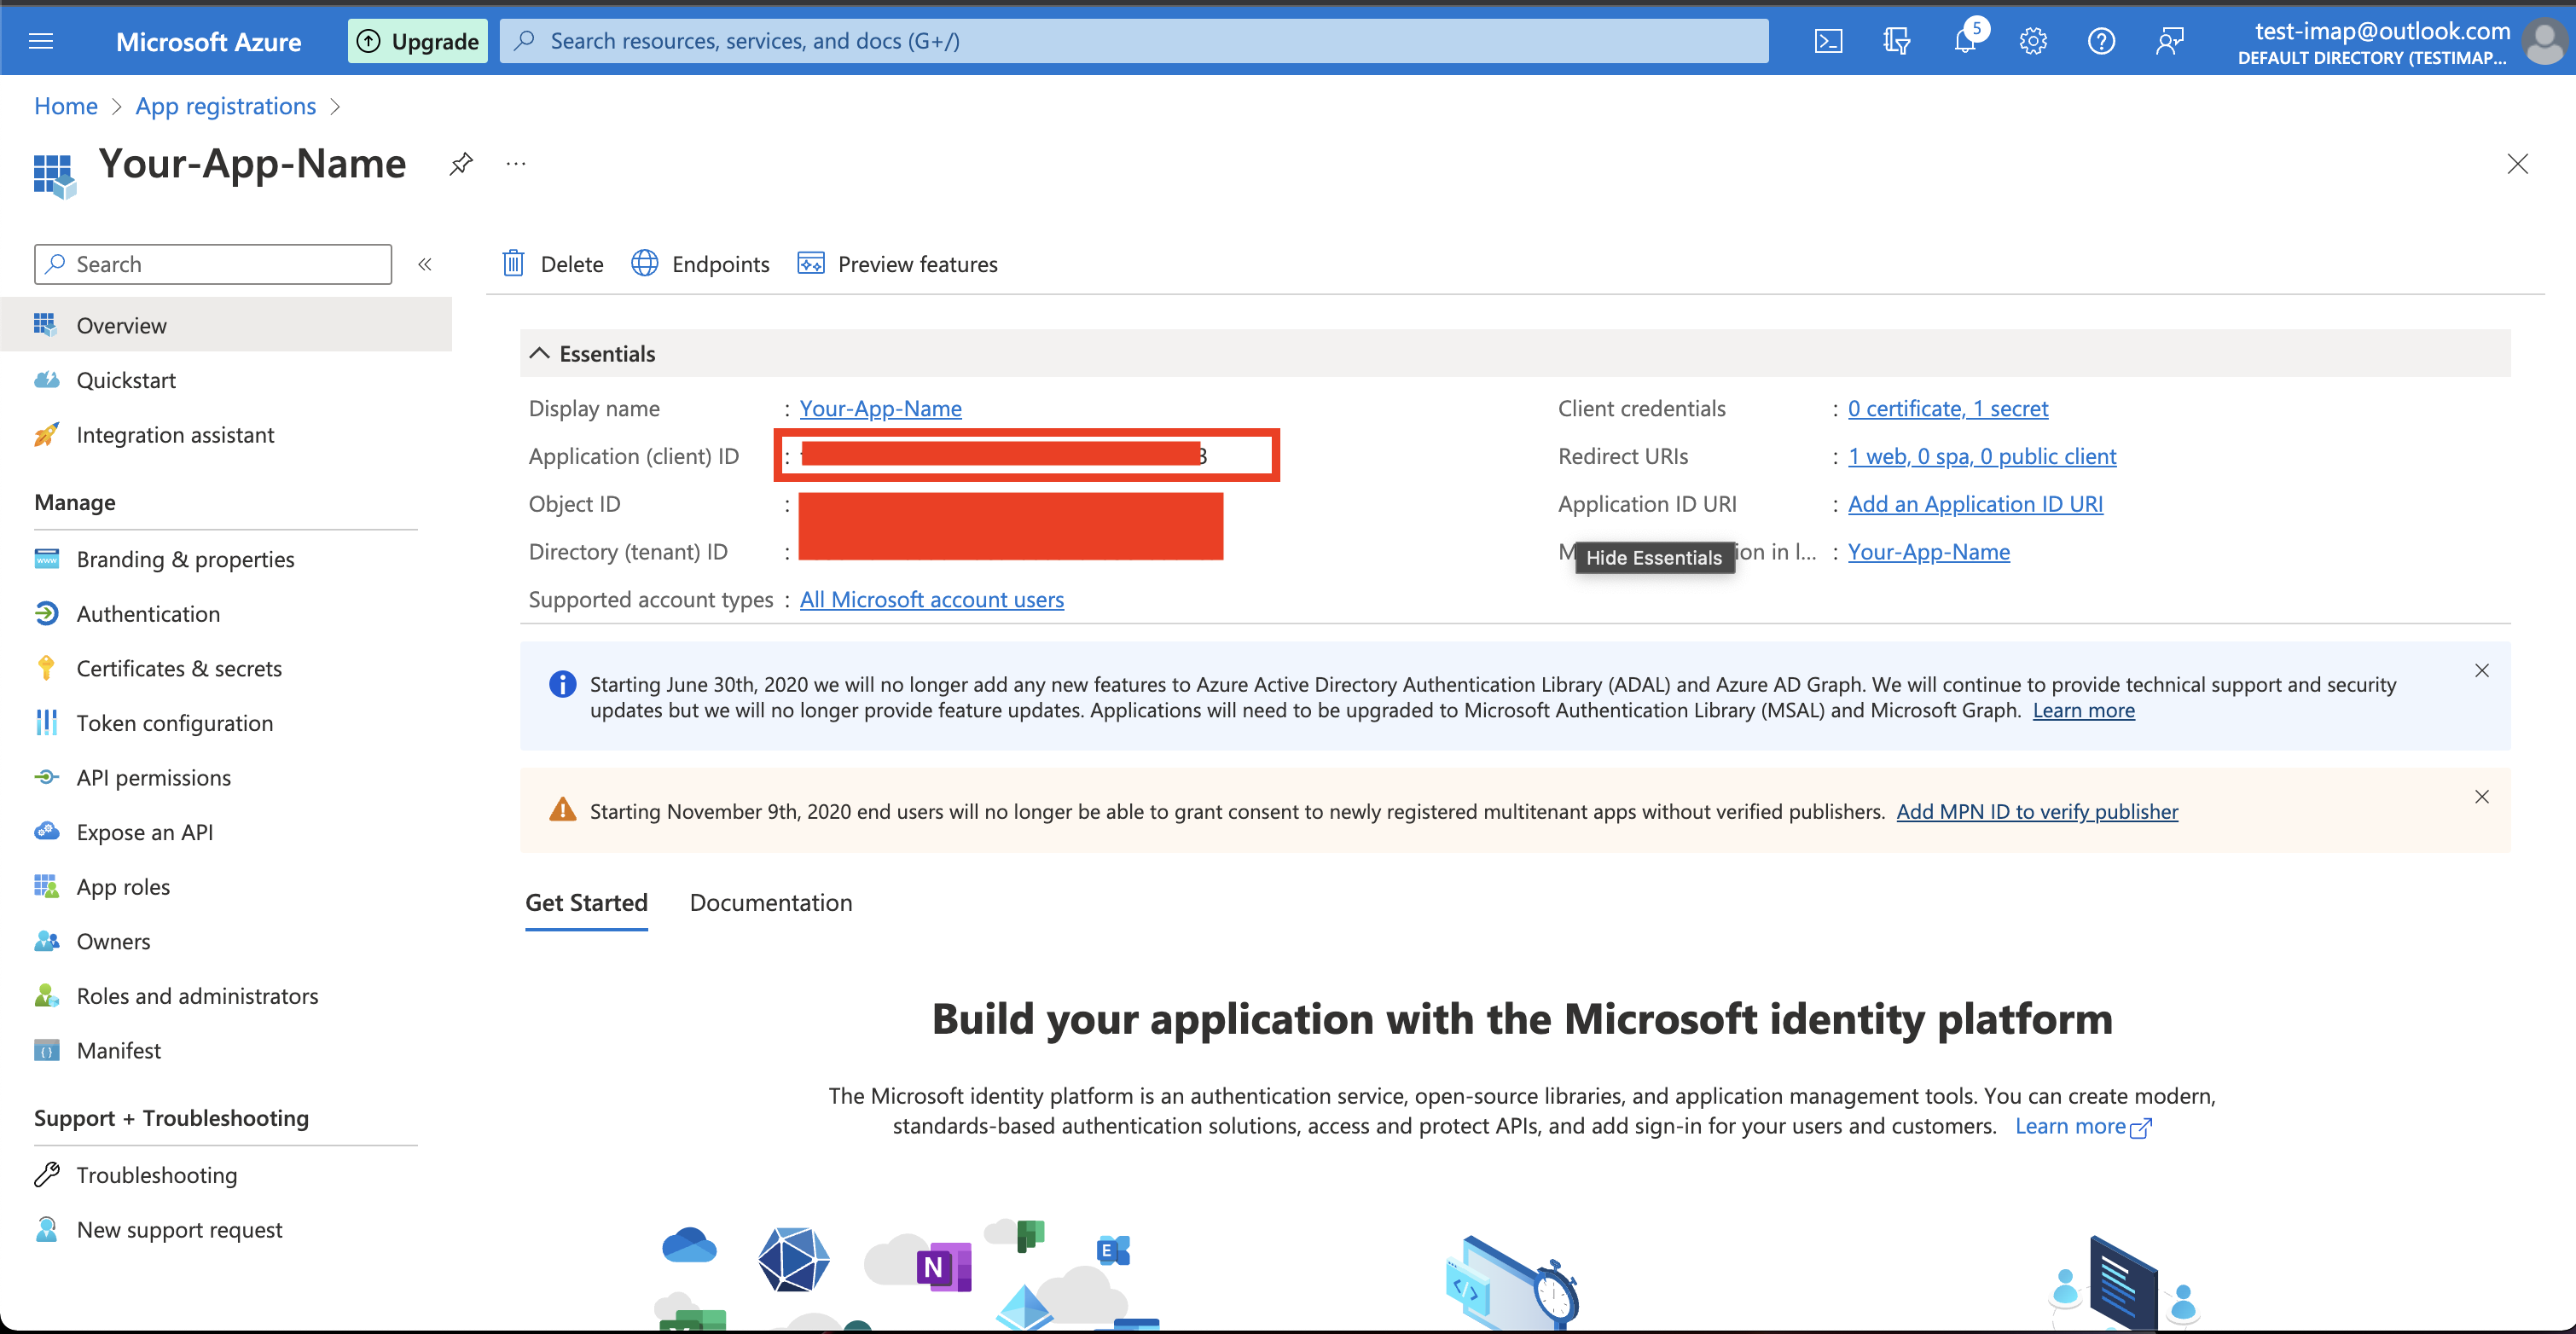Click the Certificates & secrets icon
Viewport: 2576px width, 1334px height.
pos(46,667)
